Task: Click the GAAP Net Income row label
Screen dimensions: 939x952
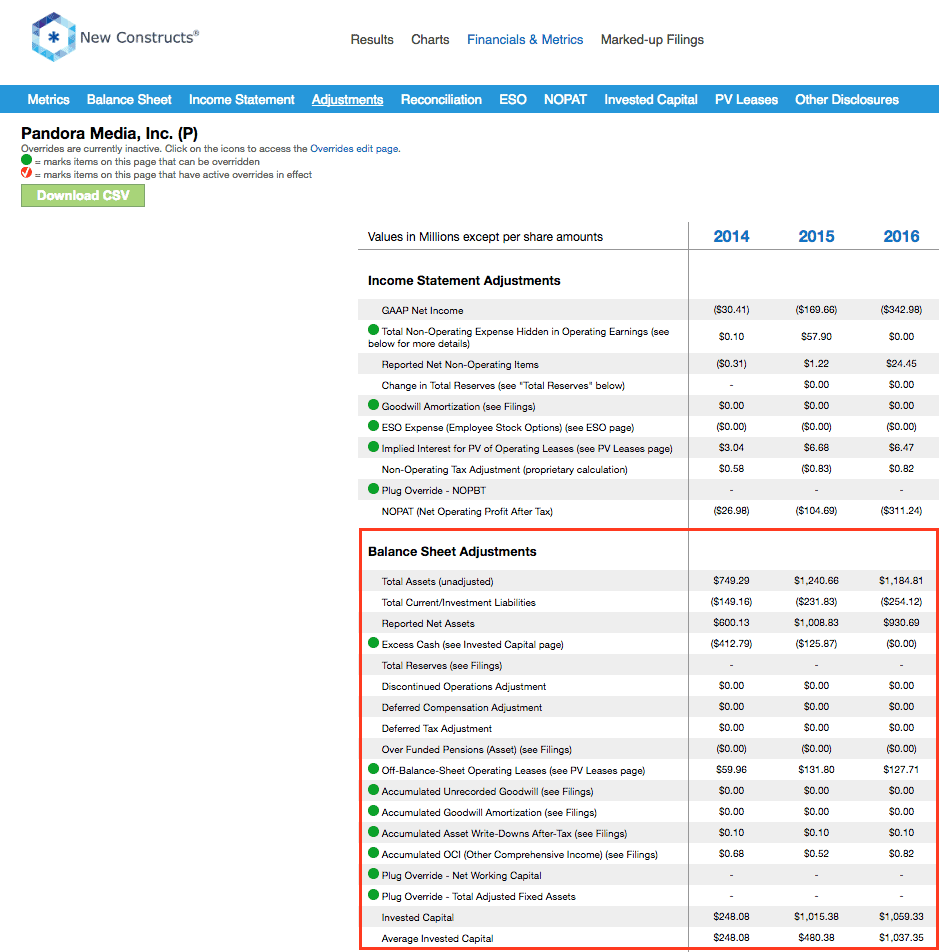Action: [422, 310]
